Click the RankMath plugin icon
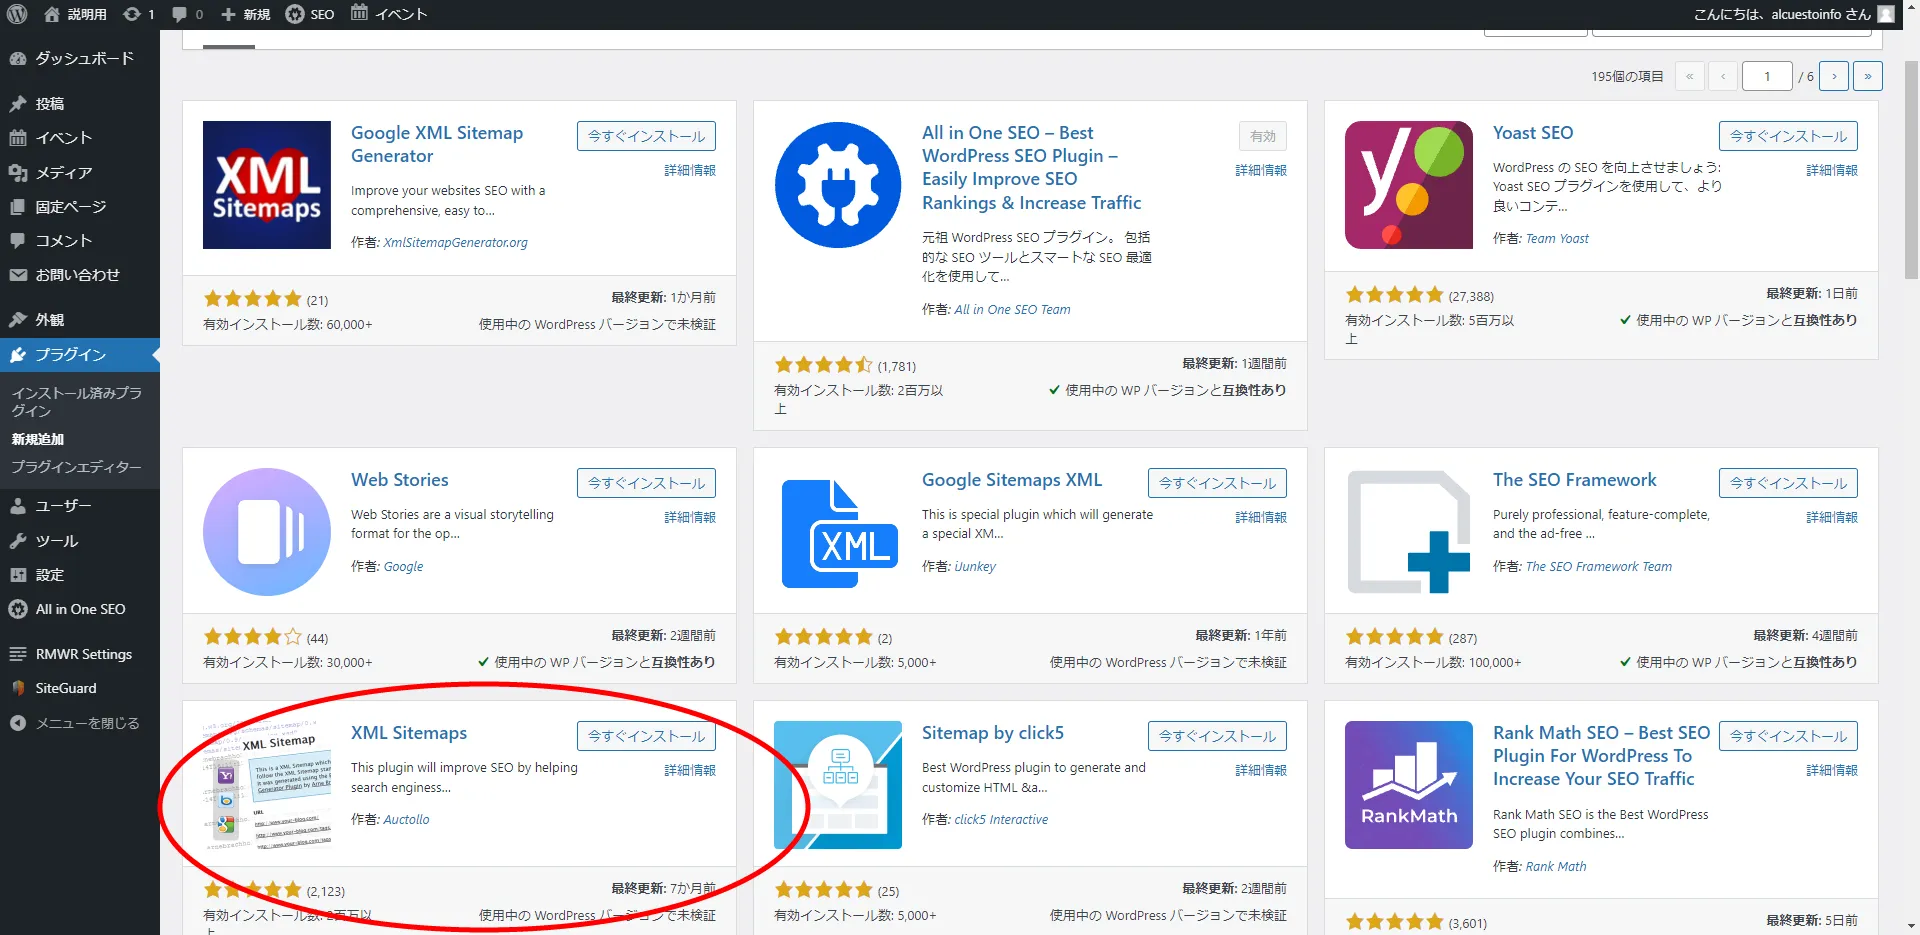The height and width of the screenshot is (935, 1920). coord(1409,785)
